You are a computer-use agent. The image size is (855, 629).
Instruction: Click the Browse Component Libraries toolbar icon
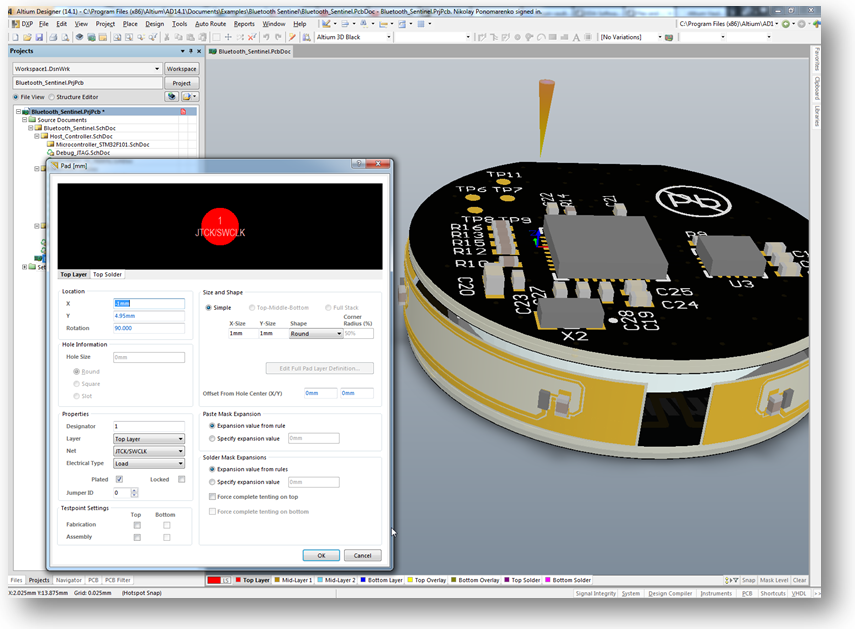(306, 37)
